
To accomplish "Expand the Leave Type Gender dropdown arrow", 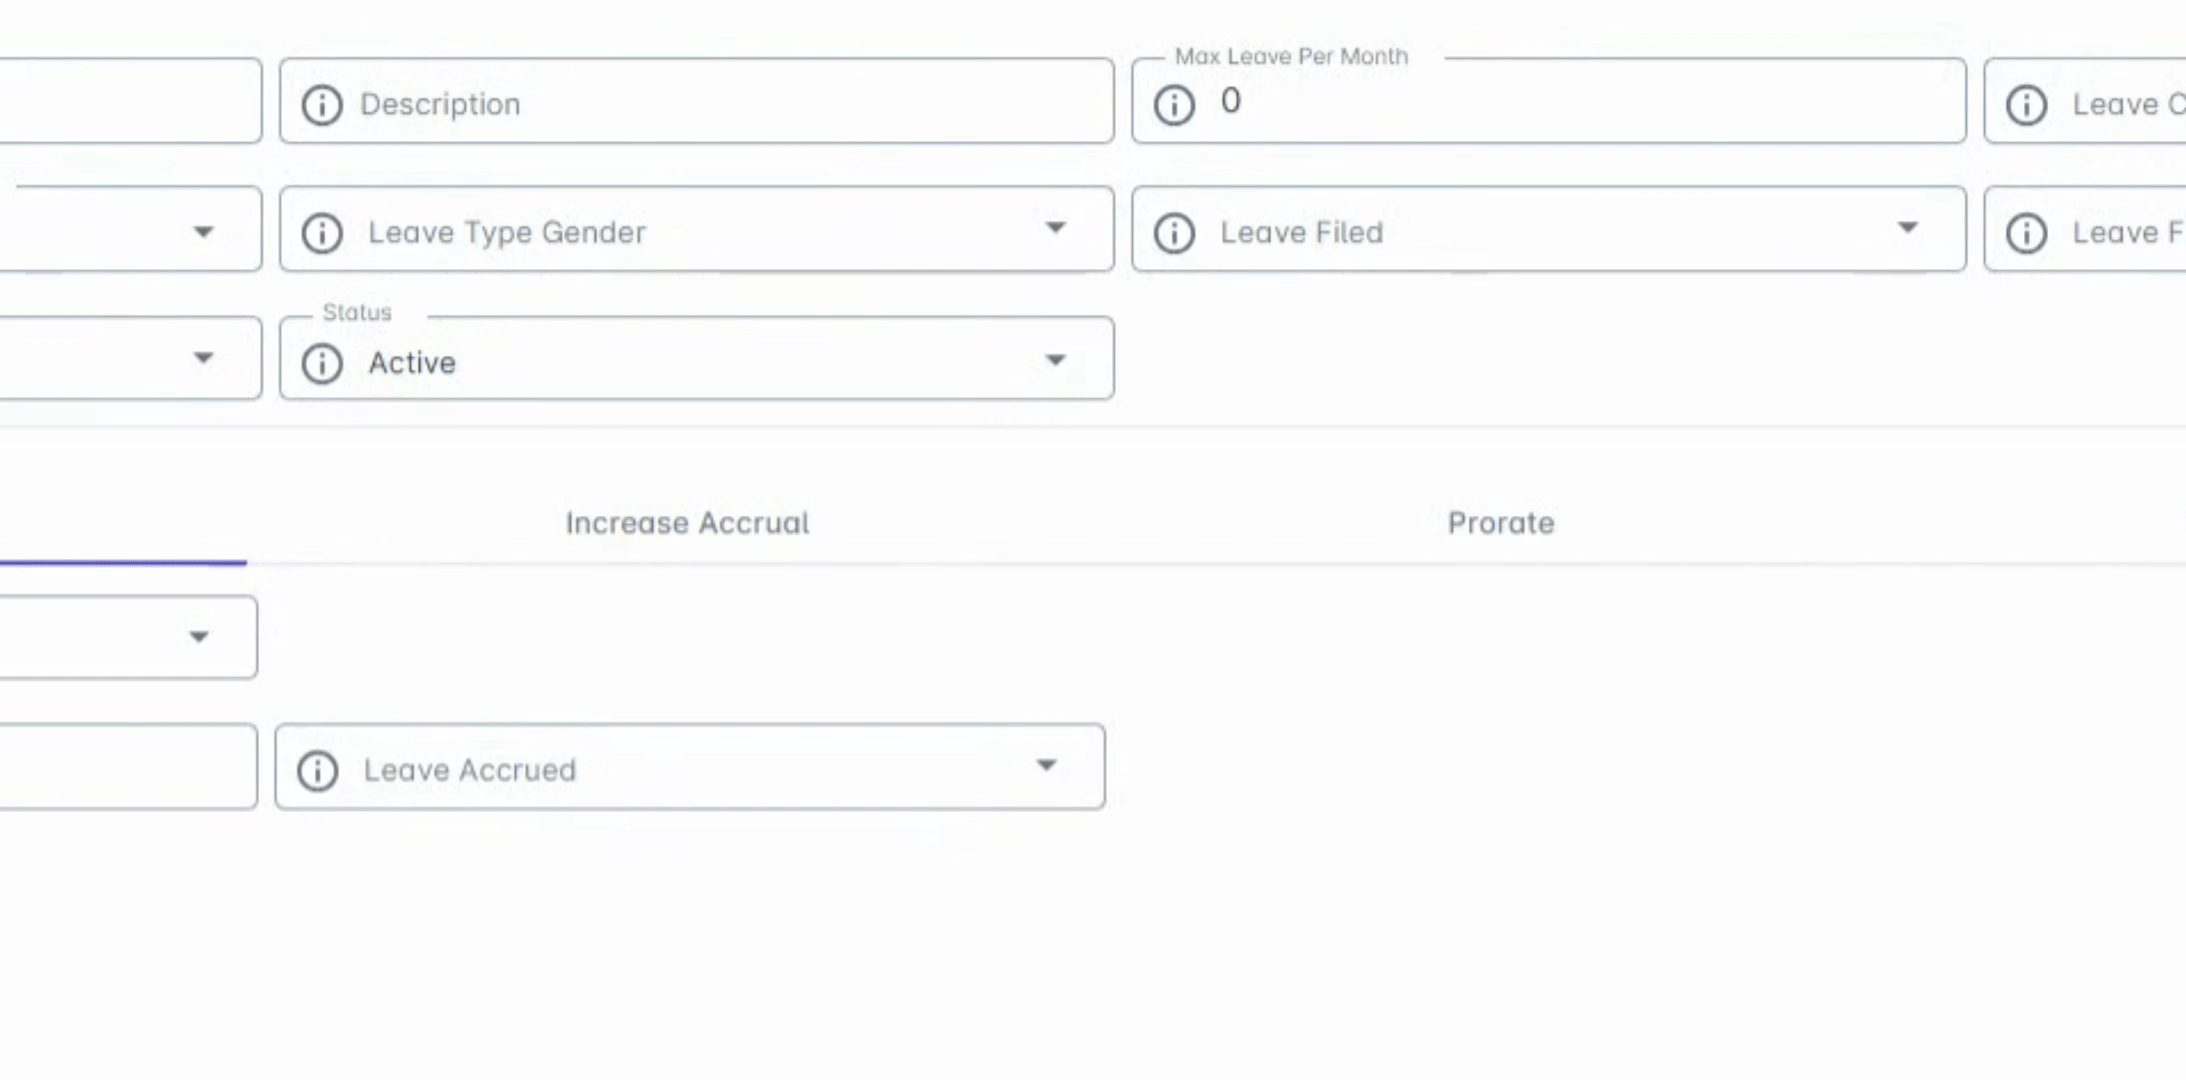I will coord(1055,229).
